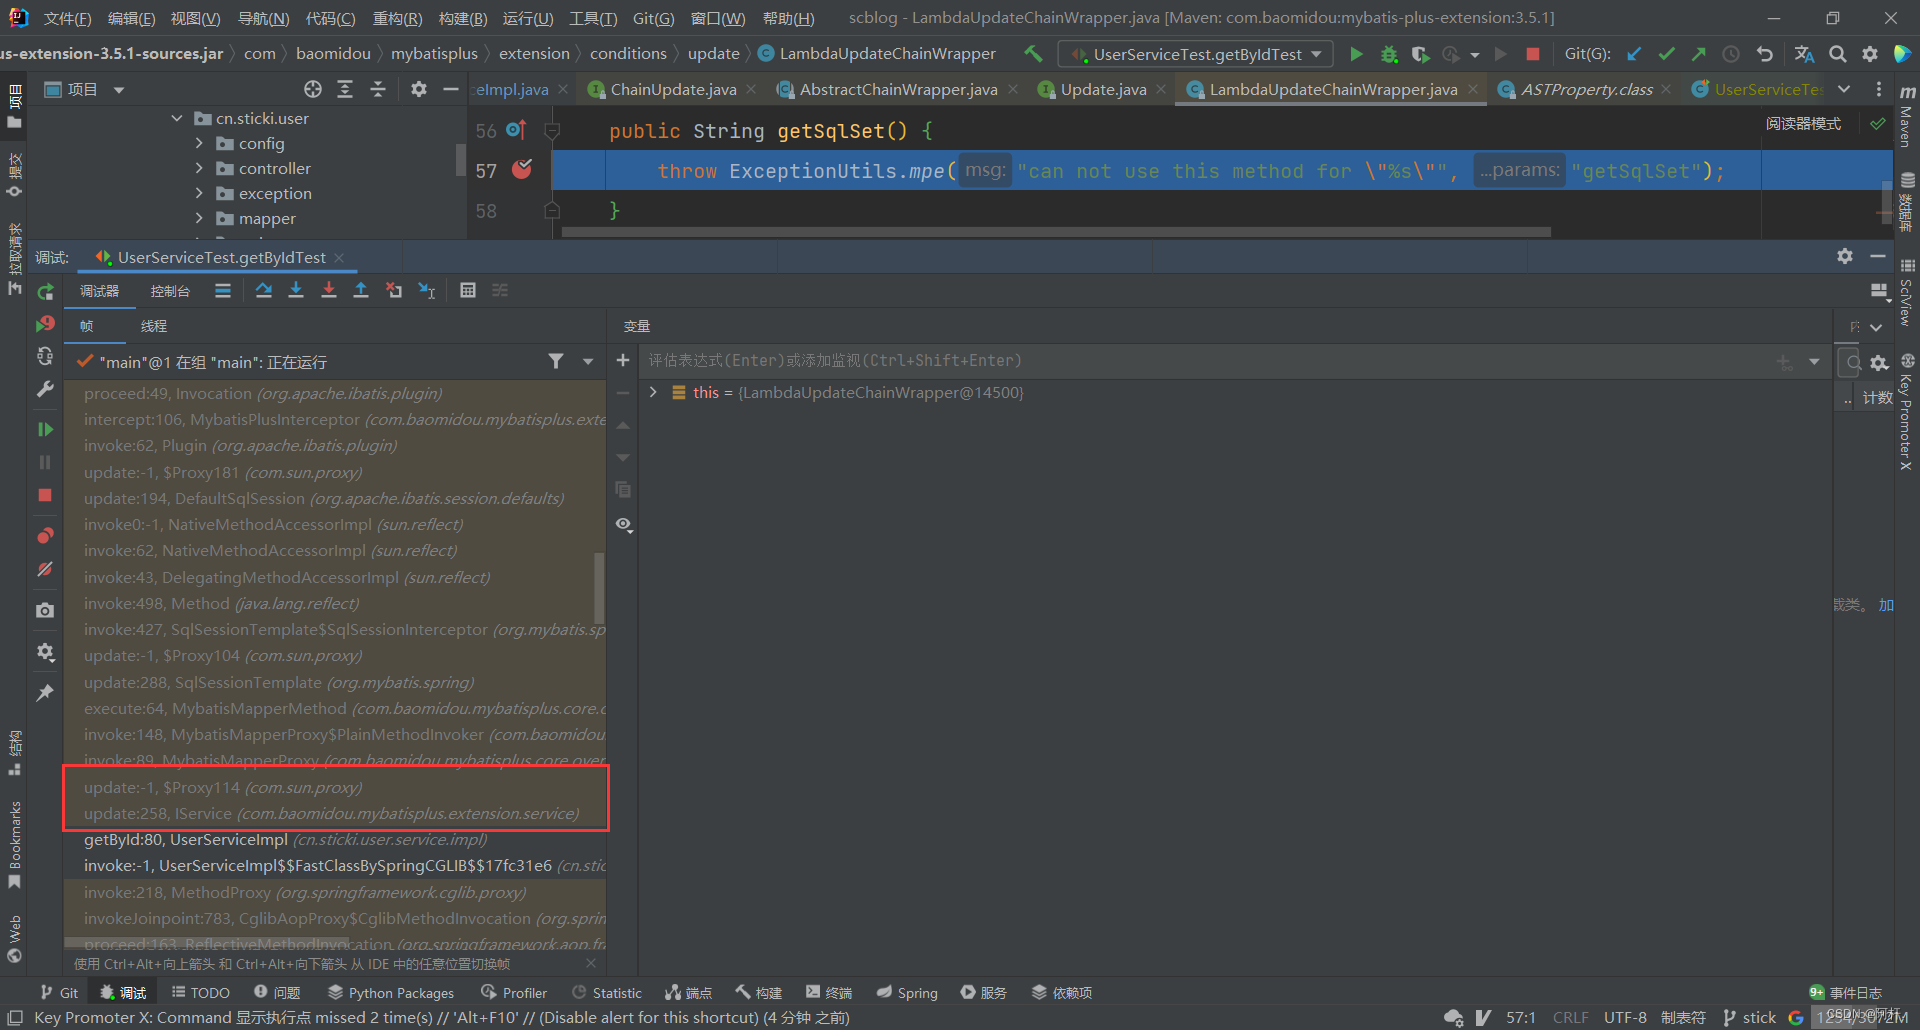Open Evaluate Expression calculator icon
The image size is (1920, 1030).
tap(467, 290)
